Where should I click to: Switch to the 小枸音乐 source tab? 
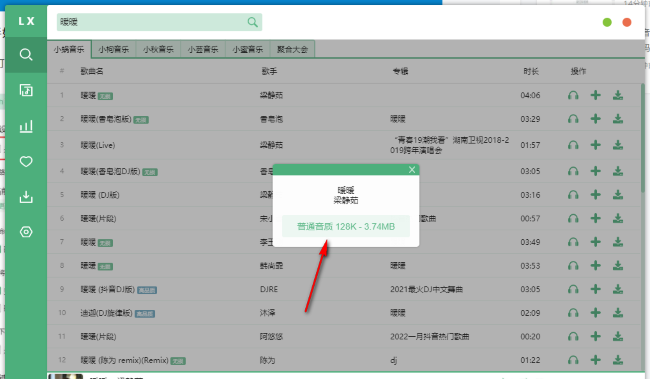[114, 49]
